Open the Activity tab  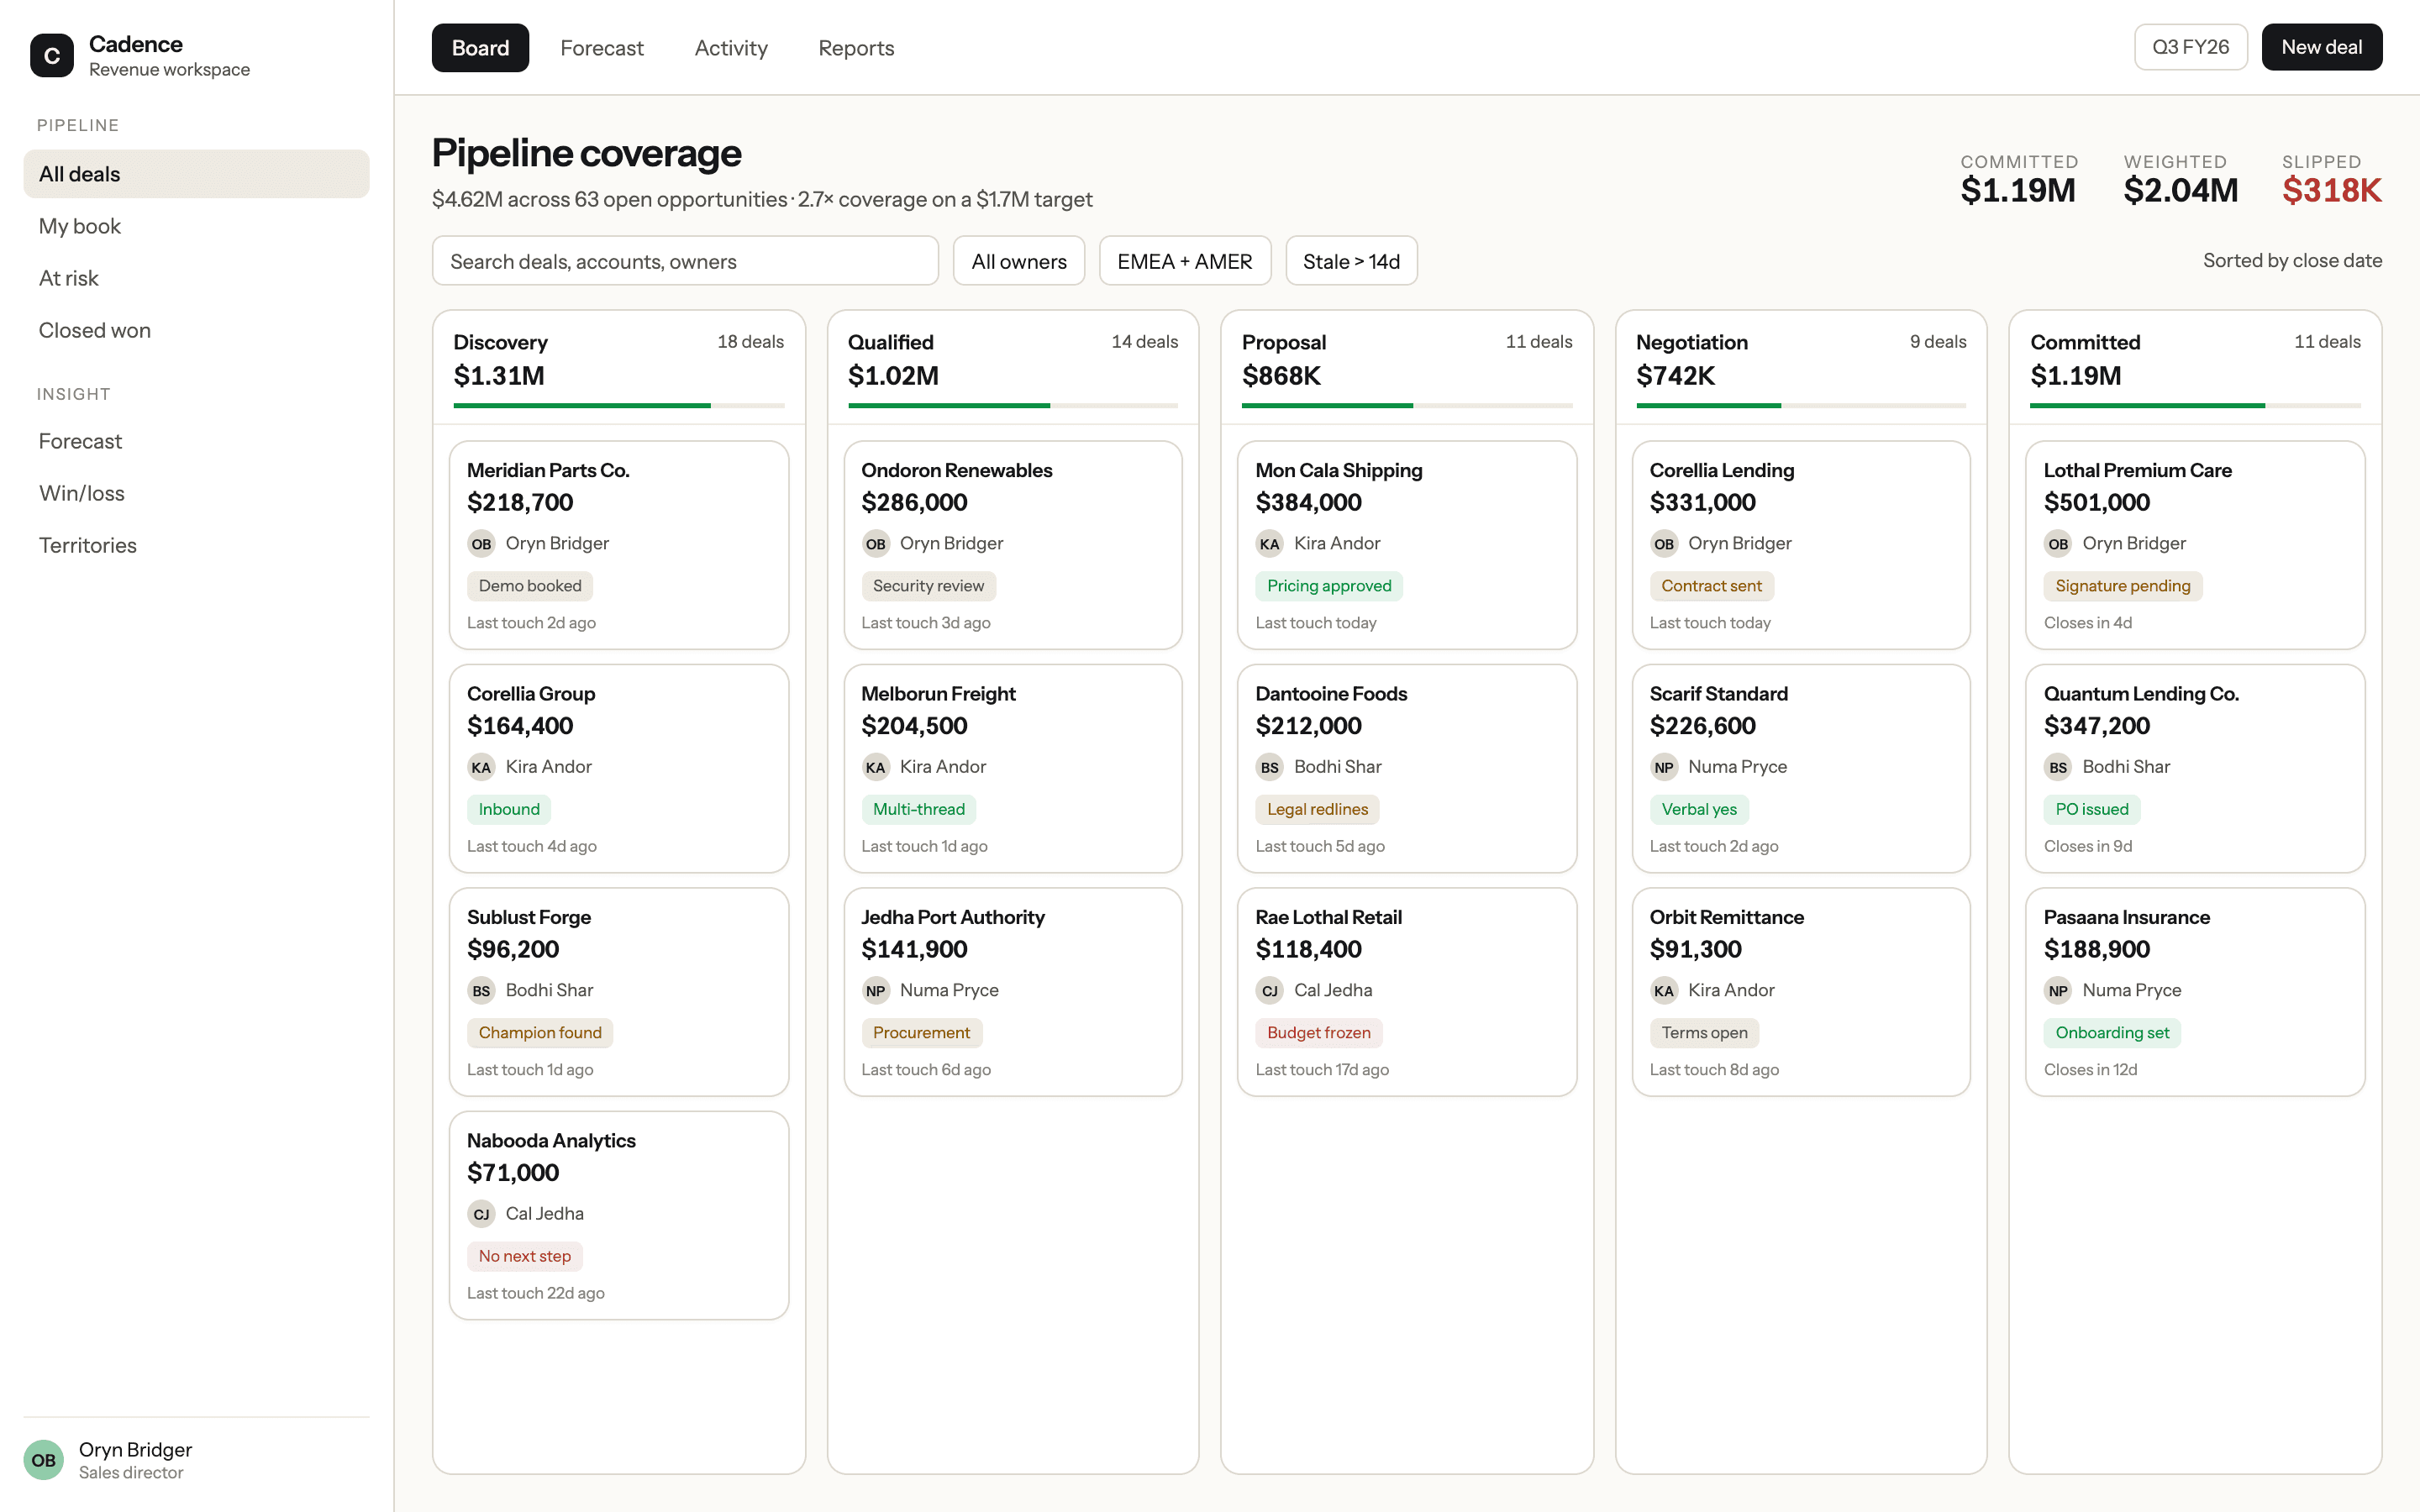click(731, 48)
